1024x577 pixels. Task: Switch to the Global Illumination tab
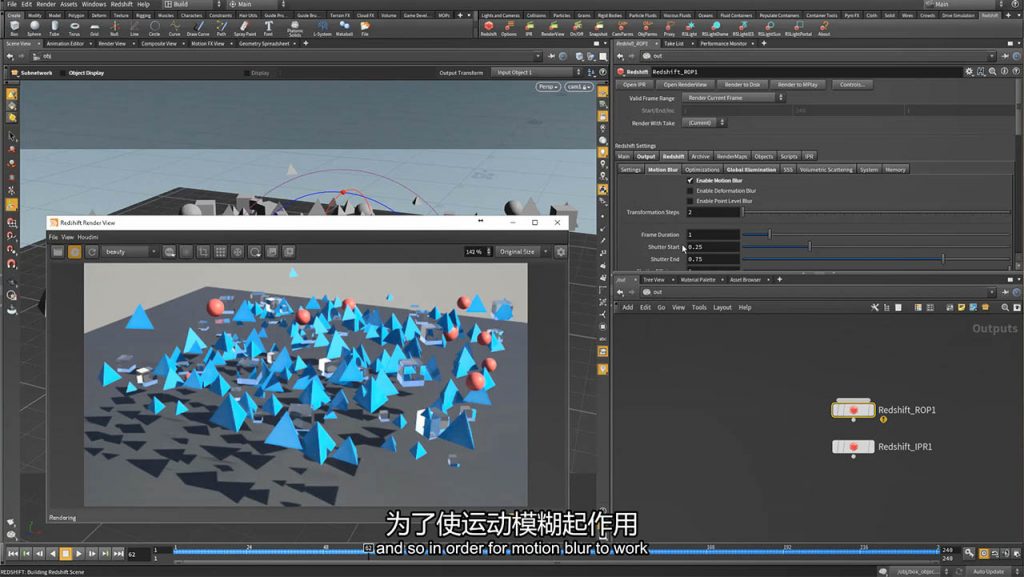pos(751,170)
